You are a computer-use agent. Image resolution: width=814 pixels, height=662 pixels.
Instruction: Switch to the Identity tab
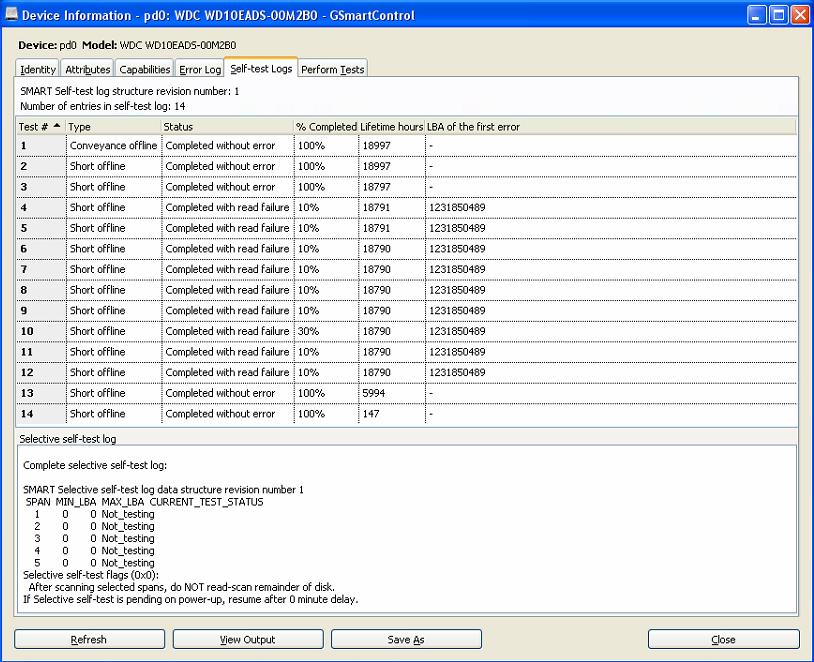point(38,69)
